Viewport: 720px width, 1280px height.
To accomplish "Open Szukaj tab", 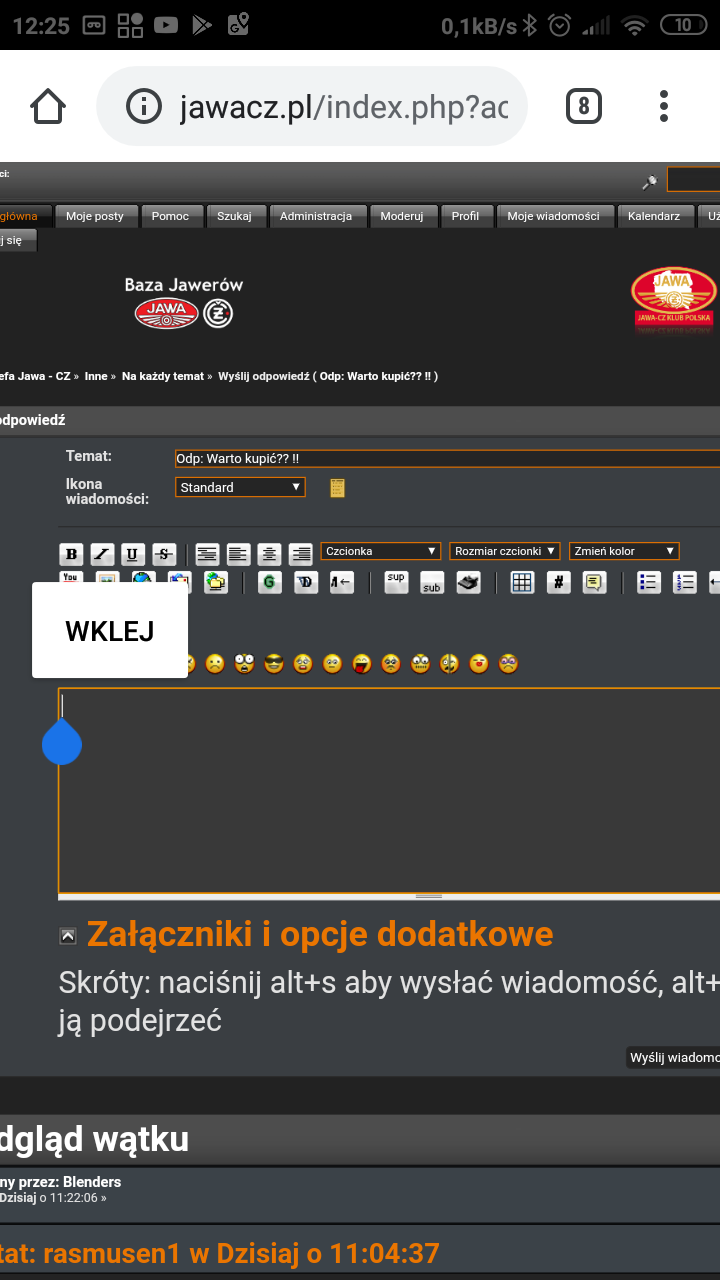I will [235, 216].
